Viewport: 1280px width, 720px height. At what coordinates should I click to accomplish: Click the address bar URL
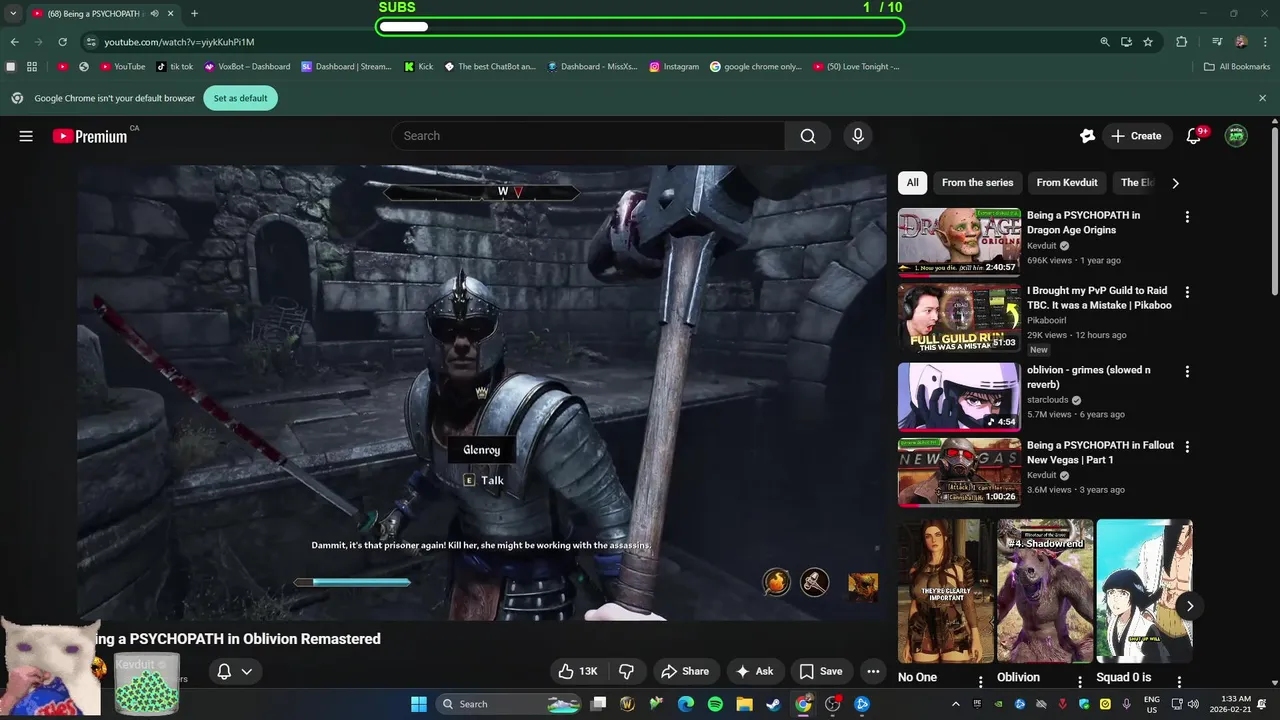point(180,42)
